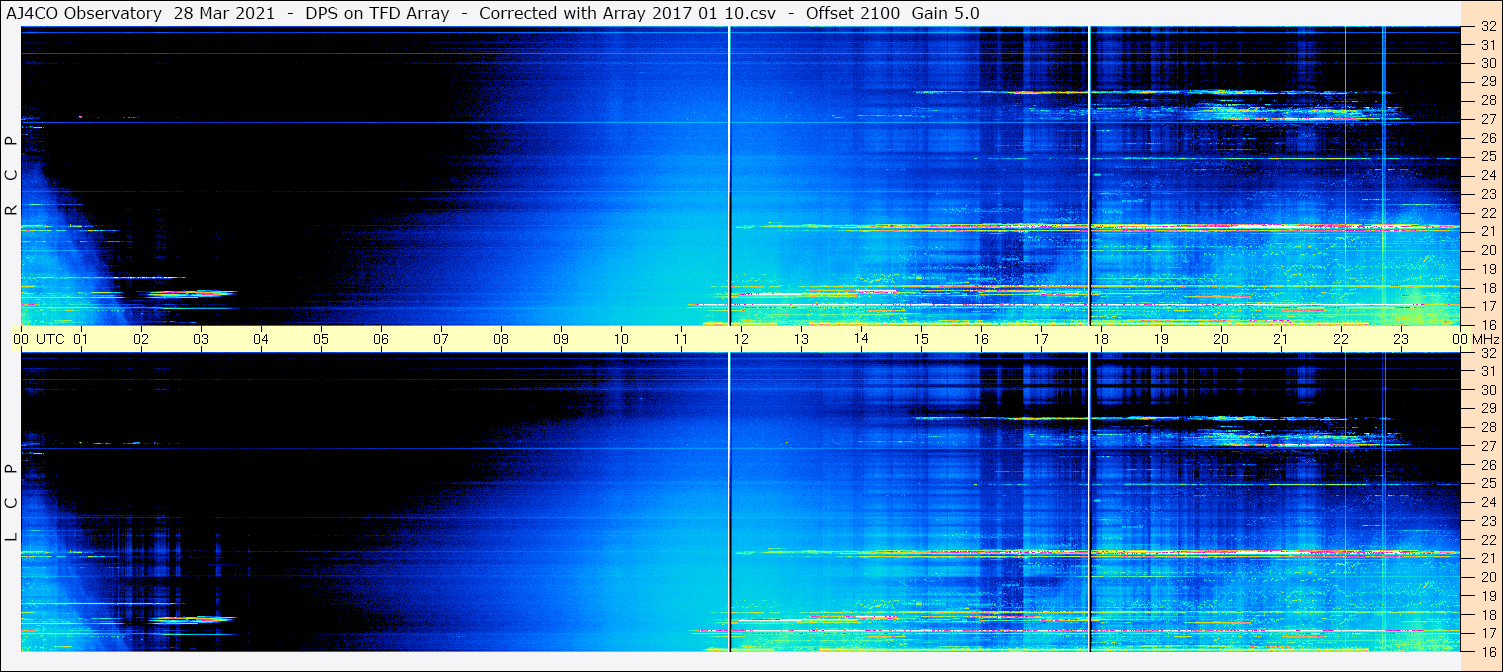Viewport: 1503px width, 672px height.
Task: Click the '14' hour label on time axis
Action: click(861, 338)
